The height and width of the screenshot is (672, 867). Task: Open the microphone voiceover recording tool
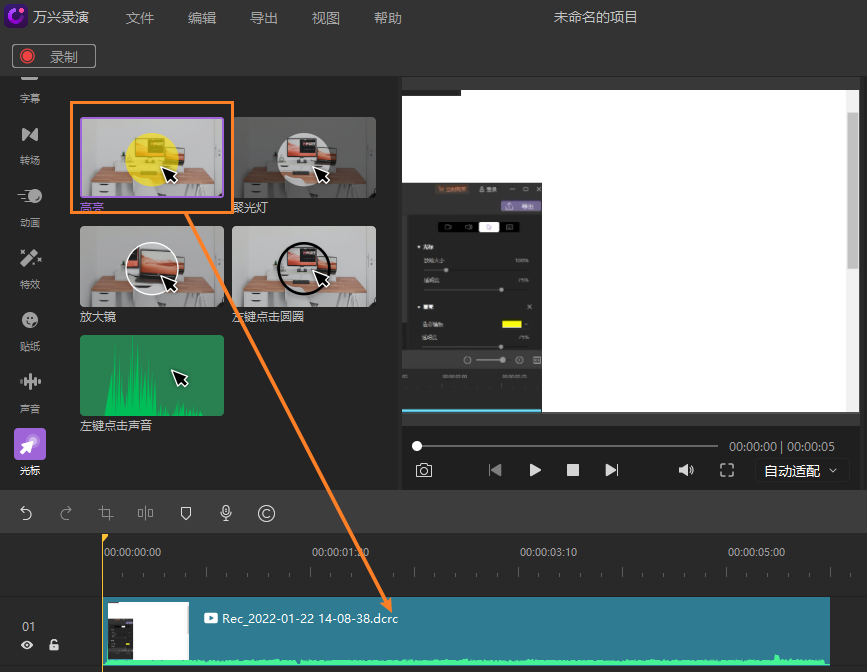point(225,513)
